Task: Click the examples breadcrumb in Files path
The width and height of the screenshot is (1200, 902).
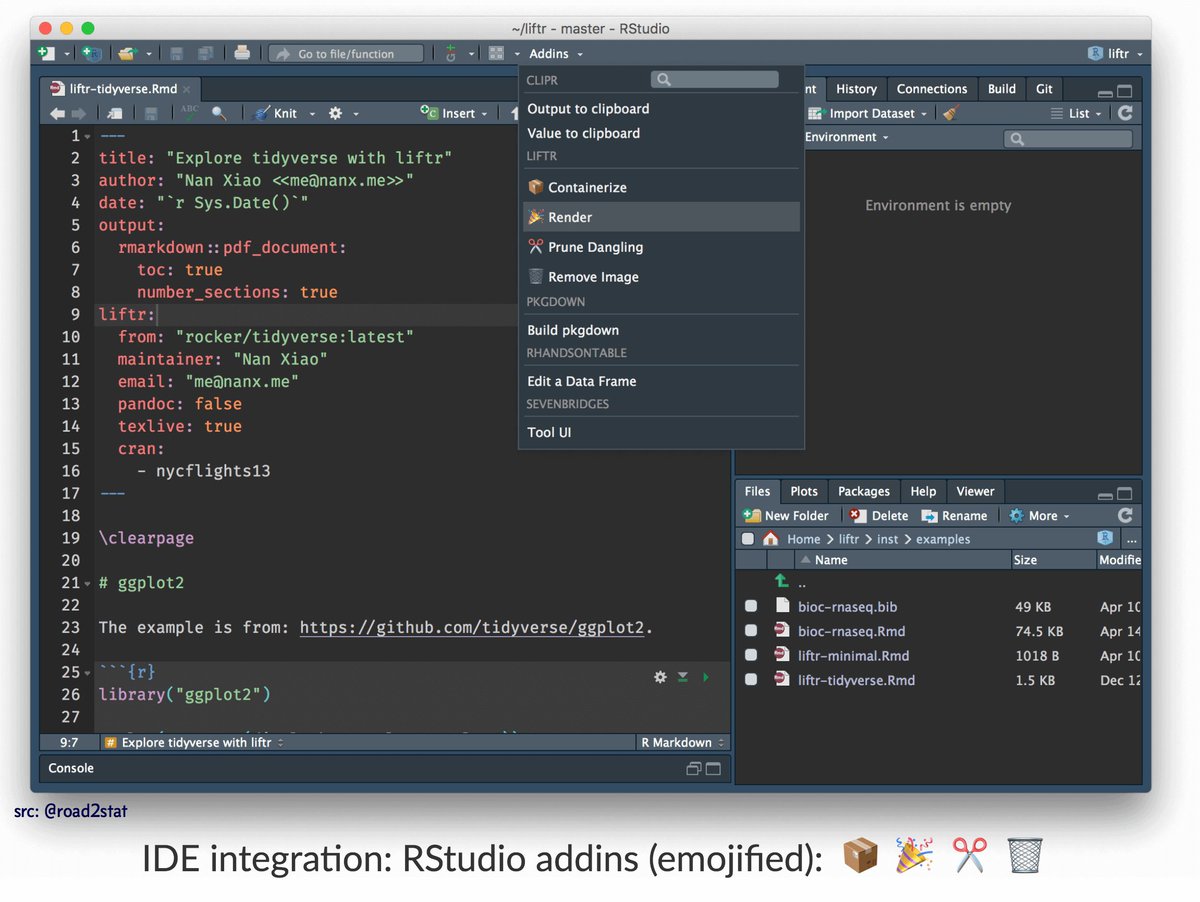Action: [x=943, y=539]
